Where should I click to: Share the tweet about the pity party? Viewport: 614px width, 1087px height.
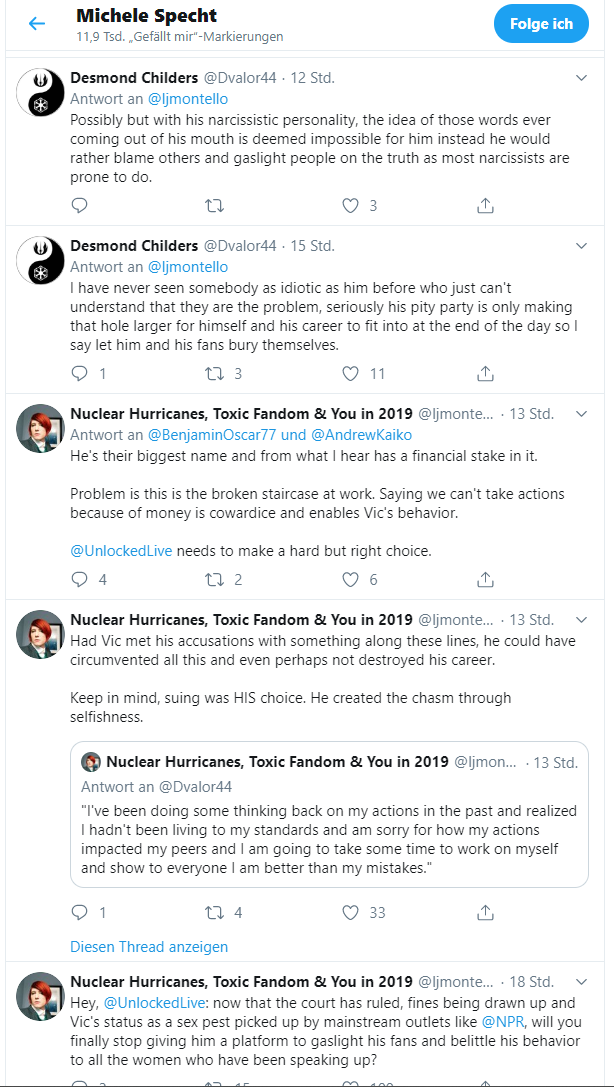[x=486, y=374]
